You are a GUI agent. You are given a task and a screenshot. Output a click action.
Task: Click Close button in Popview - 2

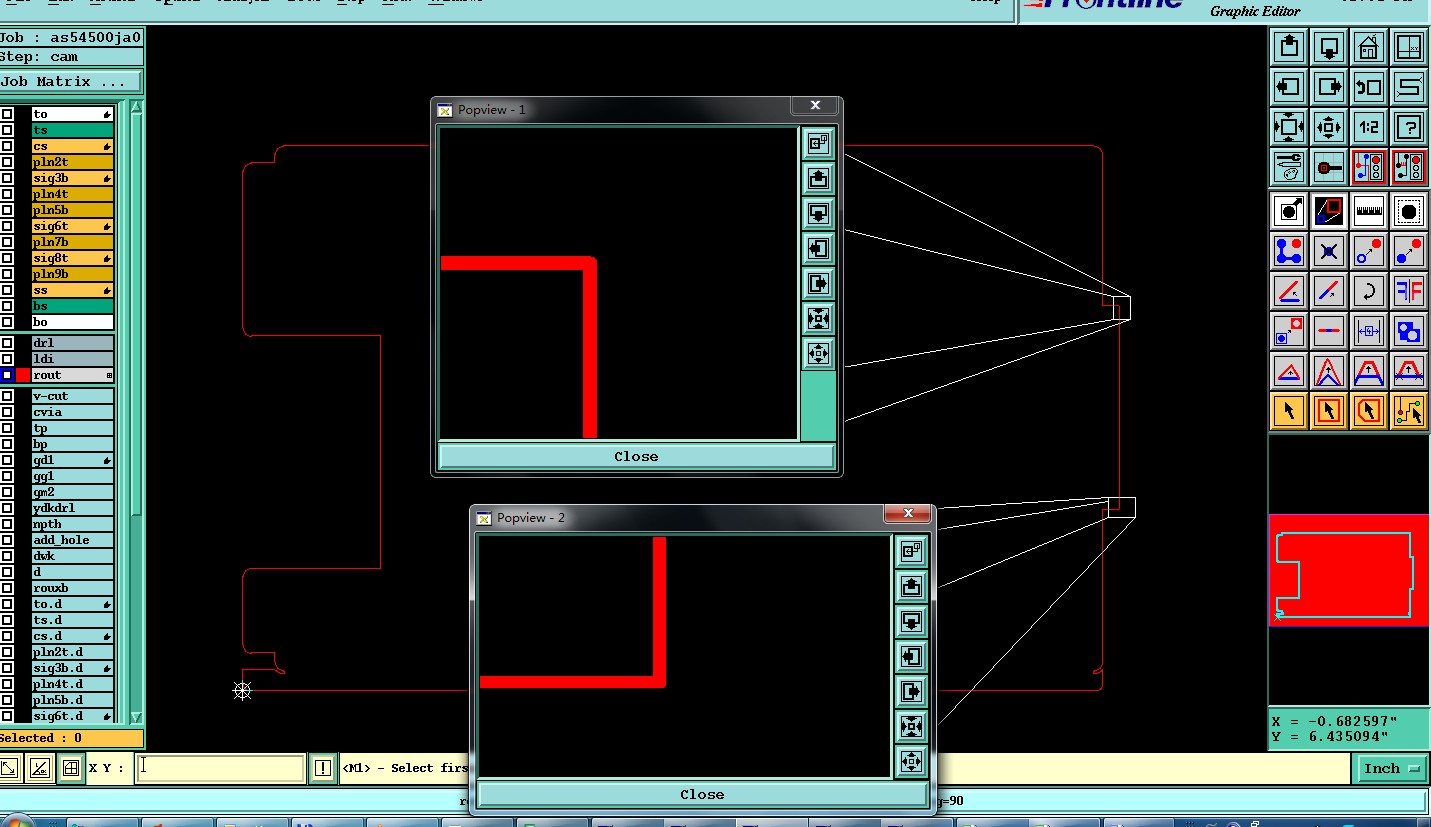(x=702, y=794)
